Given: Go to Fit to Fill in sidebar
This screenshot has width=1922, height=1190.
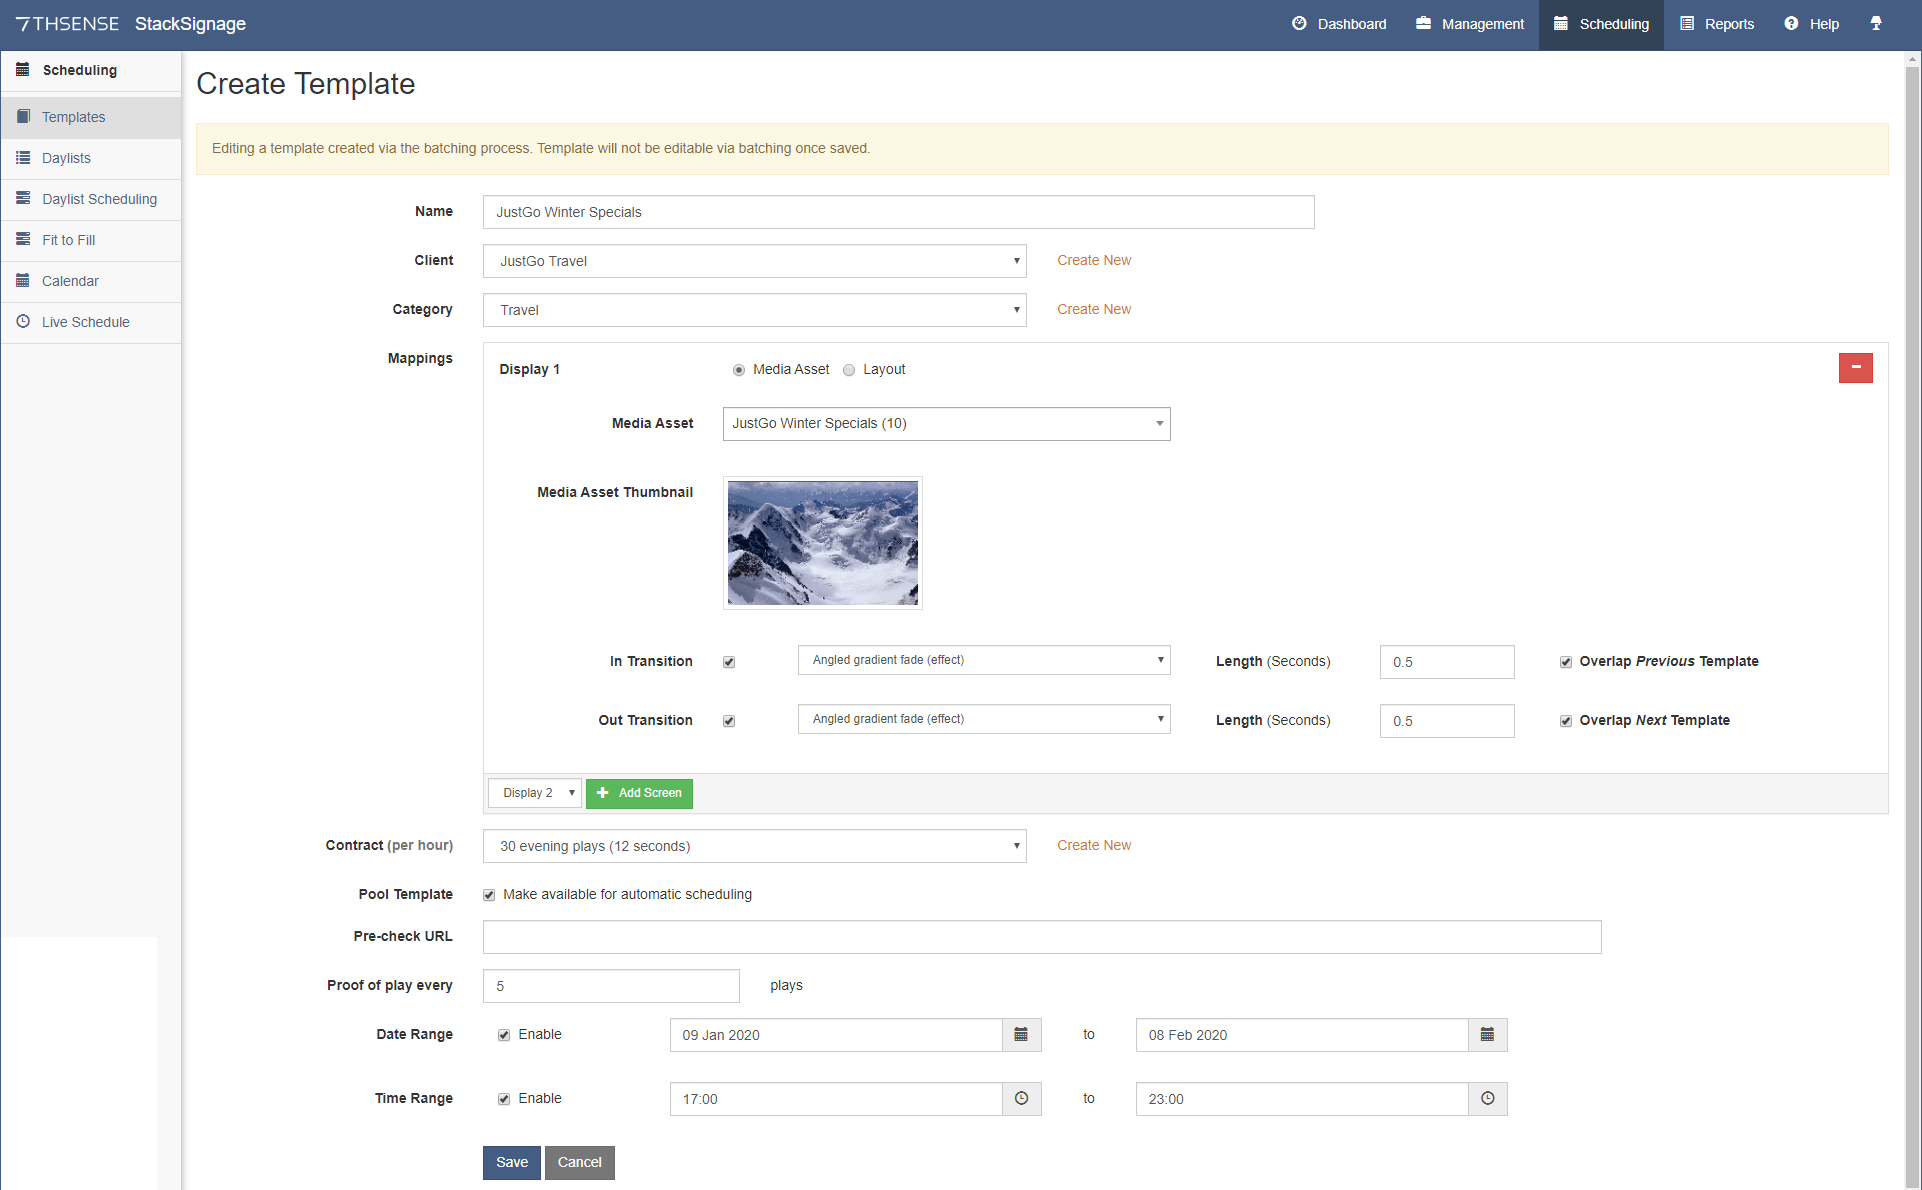Looking at the screenshot, I should (91, 240).
